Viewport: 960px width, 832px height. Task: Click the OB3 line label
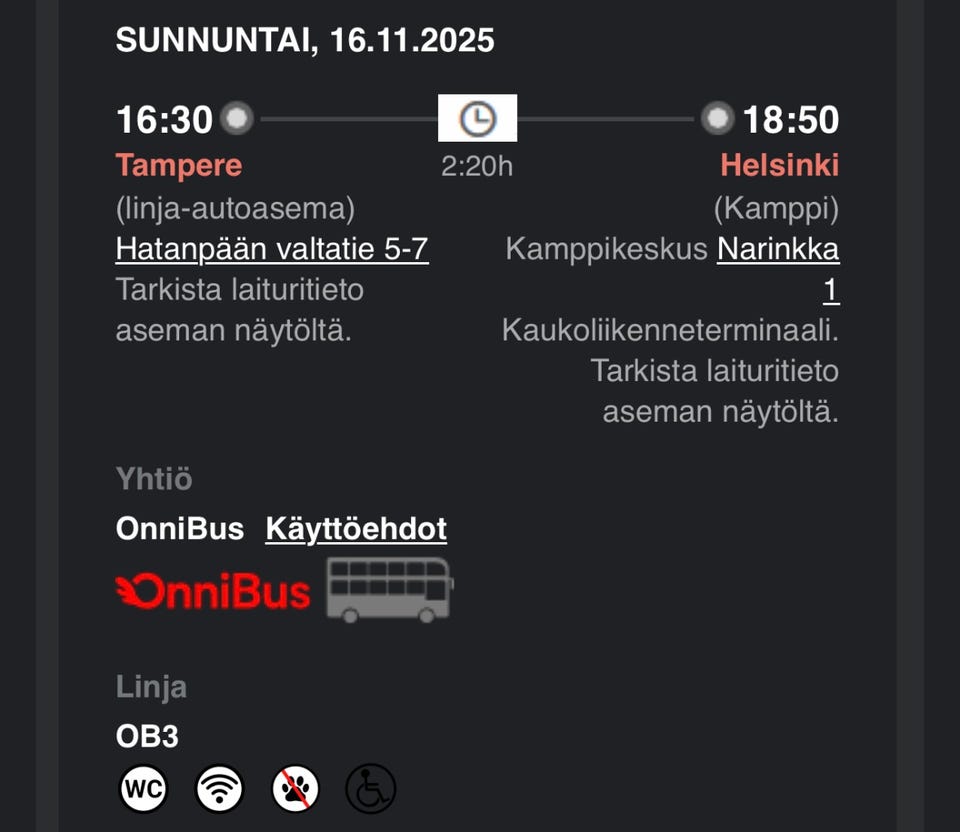point(146,737)
